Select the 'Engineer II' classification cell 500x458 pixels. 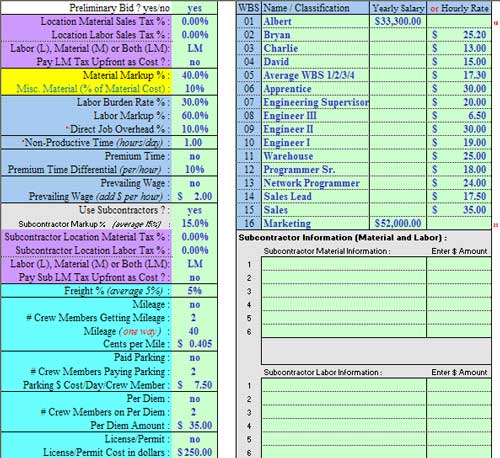pos(315,129)
